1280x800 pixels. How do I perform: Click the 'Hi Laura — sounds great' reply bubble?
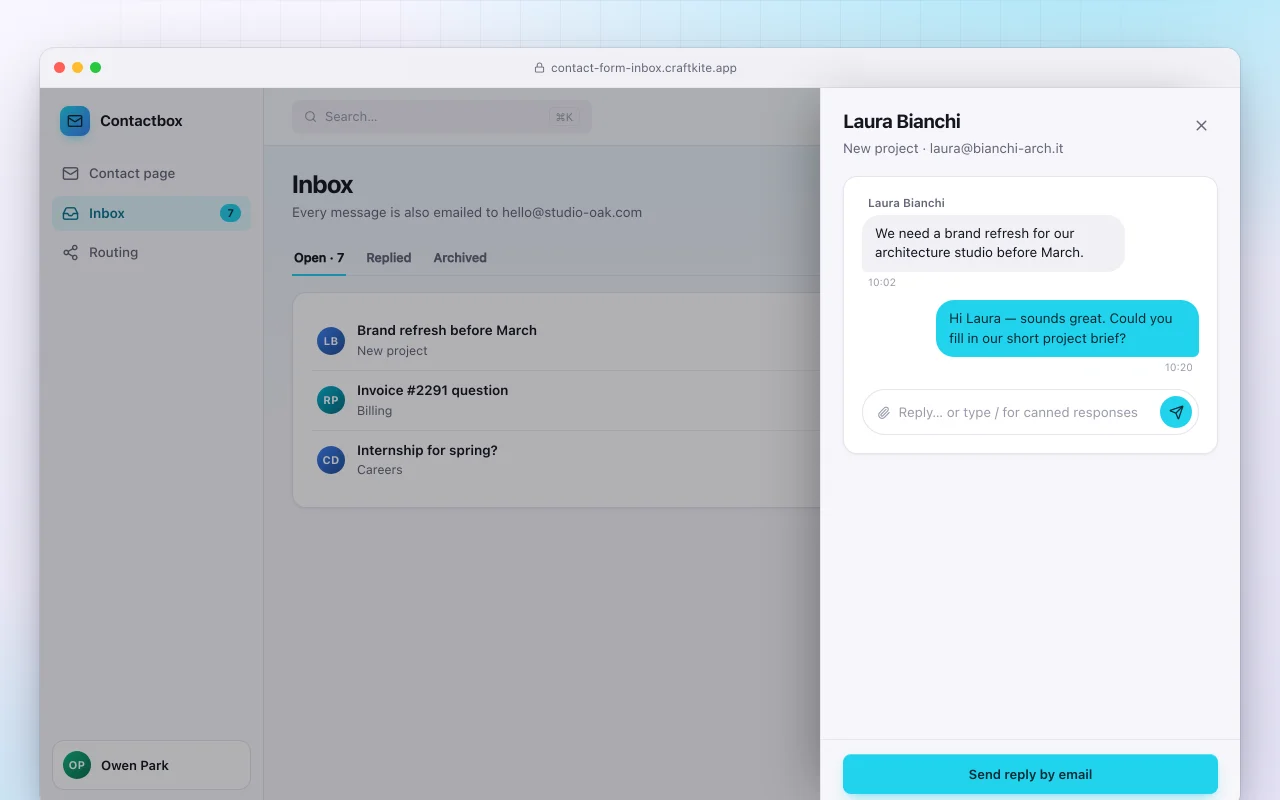tap(1067, 328)
